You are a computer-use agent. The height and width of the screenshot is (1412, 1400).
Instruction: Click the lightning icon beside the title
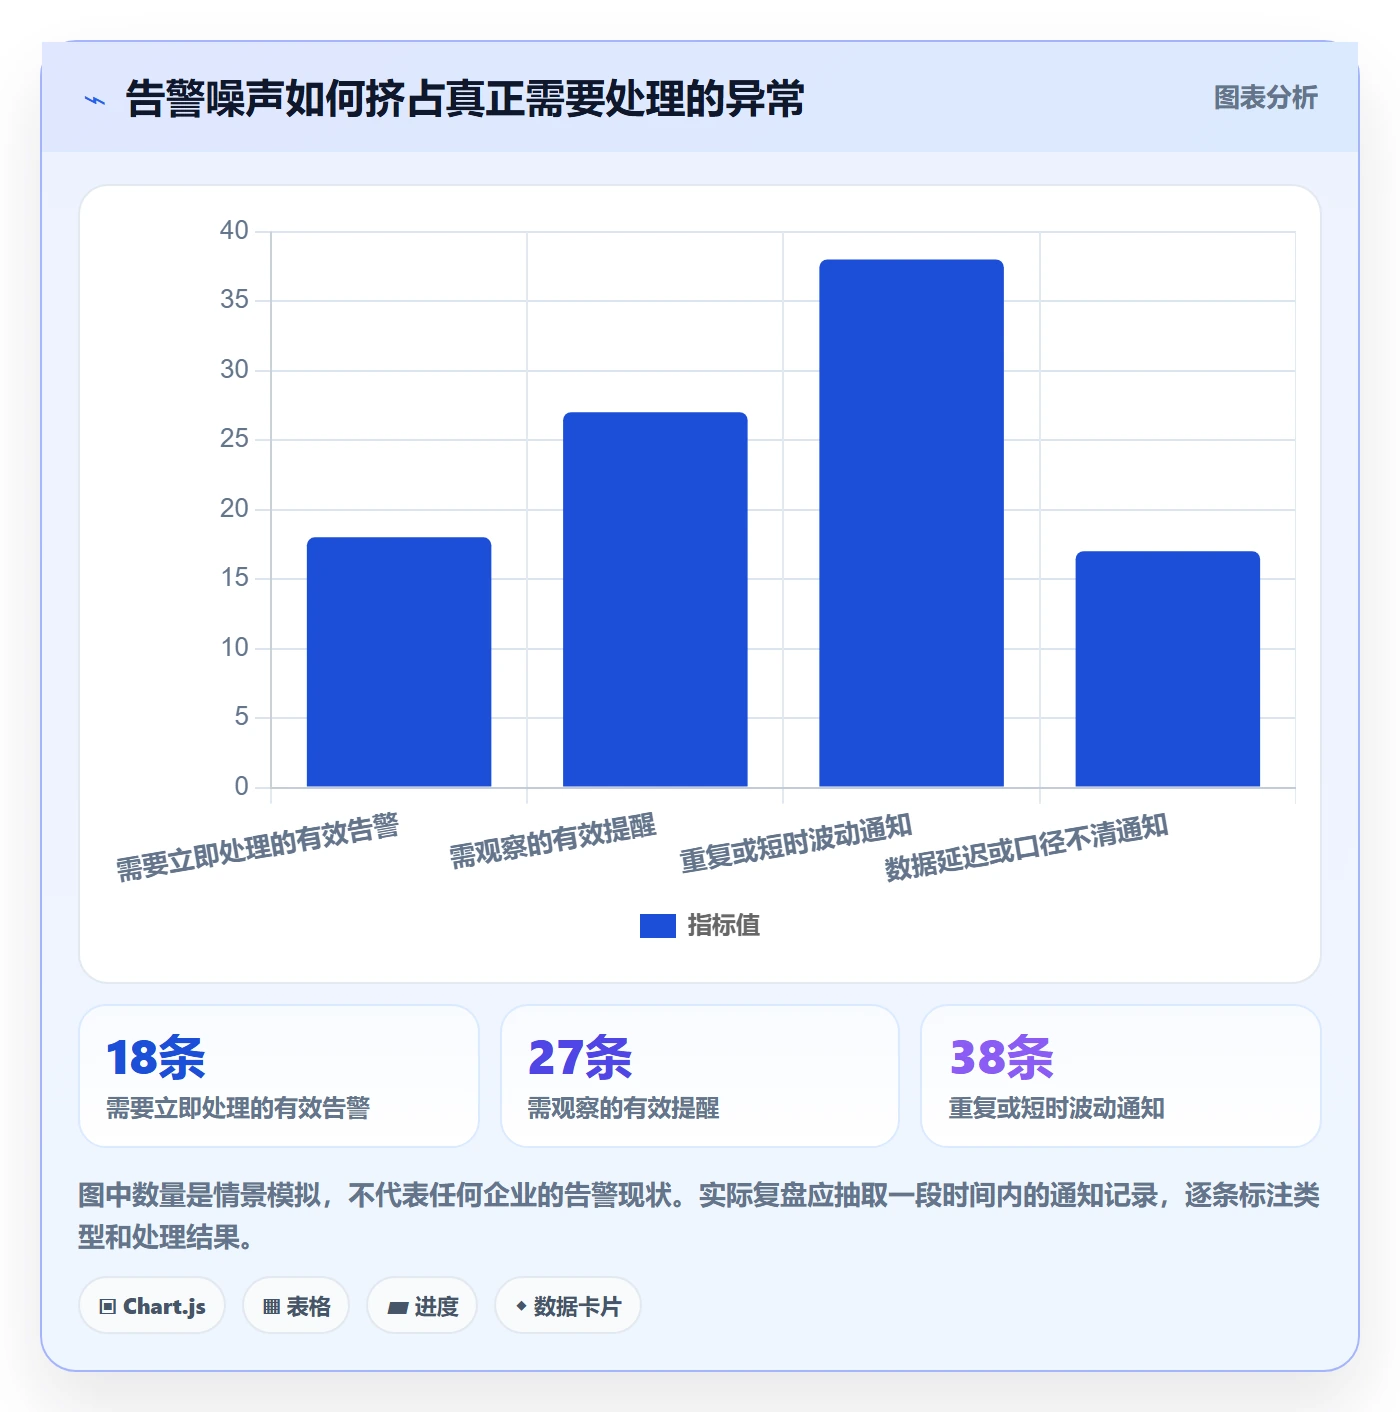coord(95,100)
